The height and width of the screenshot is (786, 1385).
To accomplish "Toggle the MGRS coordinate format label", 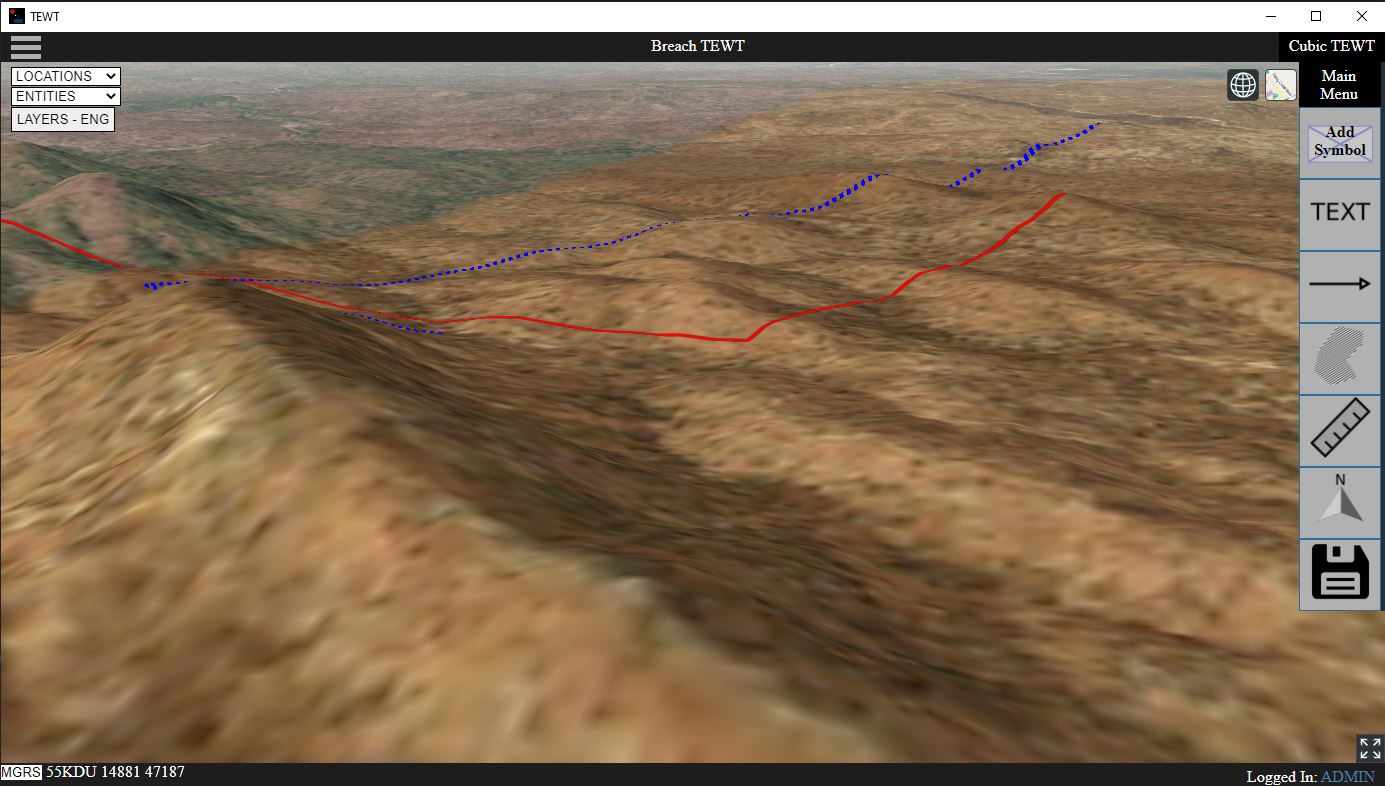I will pyautogui.click(x=21, y=773).
